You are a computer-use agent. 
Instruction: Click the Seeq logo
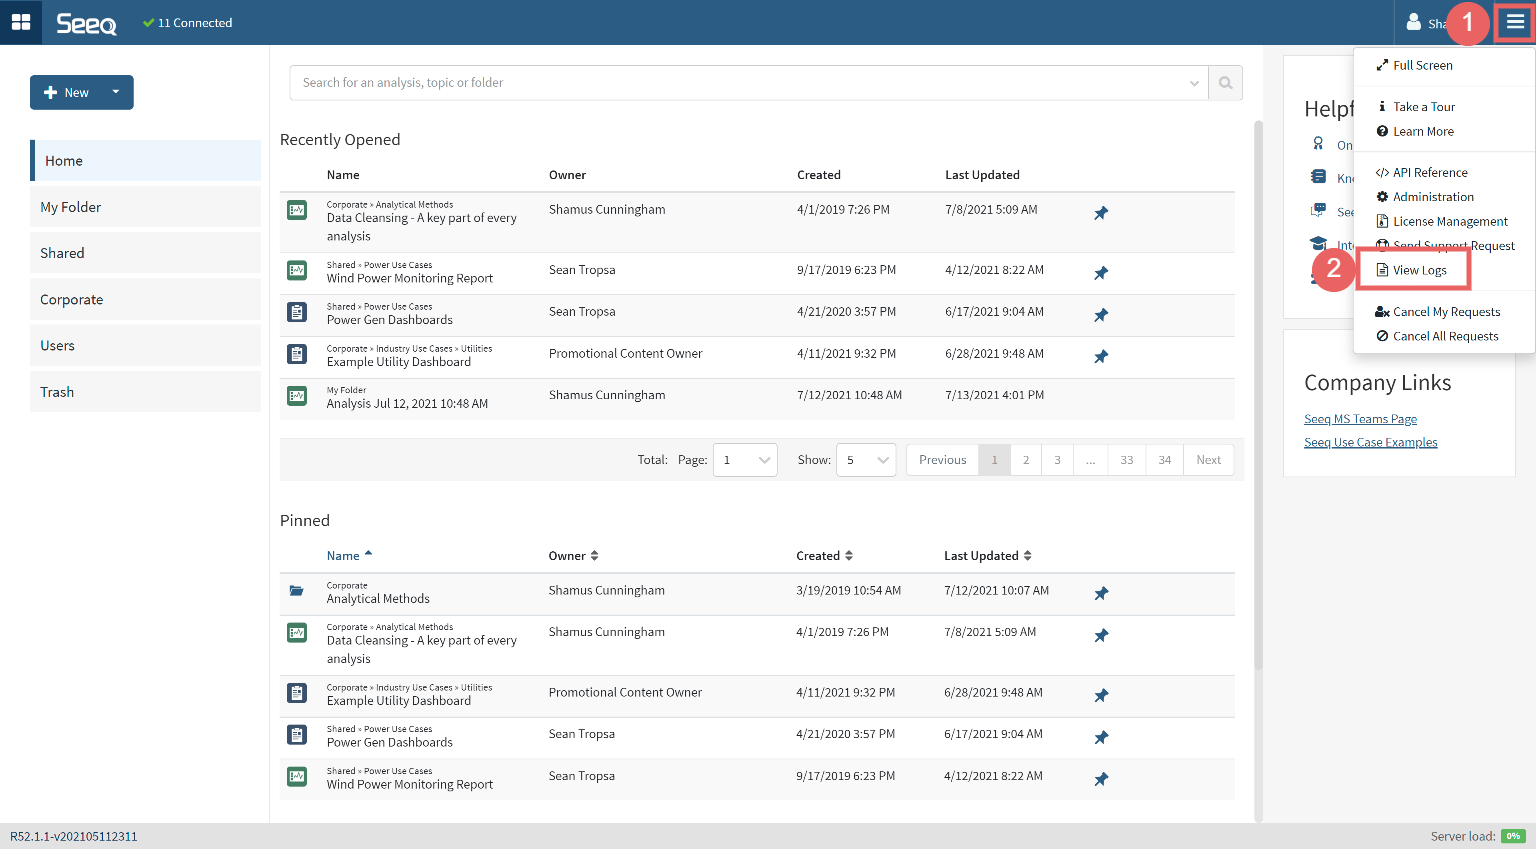click(86, 23)
